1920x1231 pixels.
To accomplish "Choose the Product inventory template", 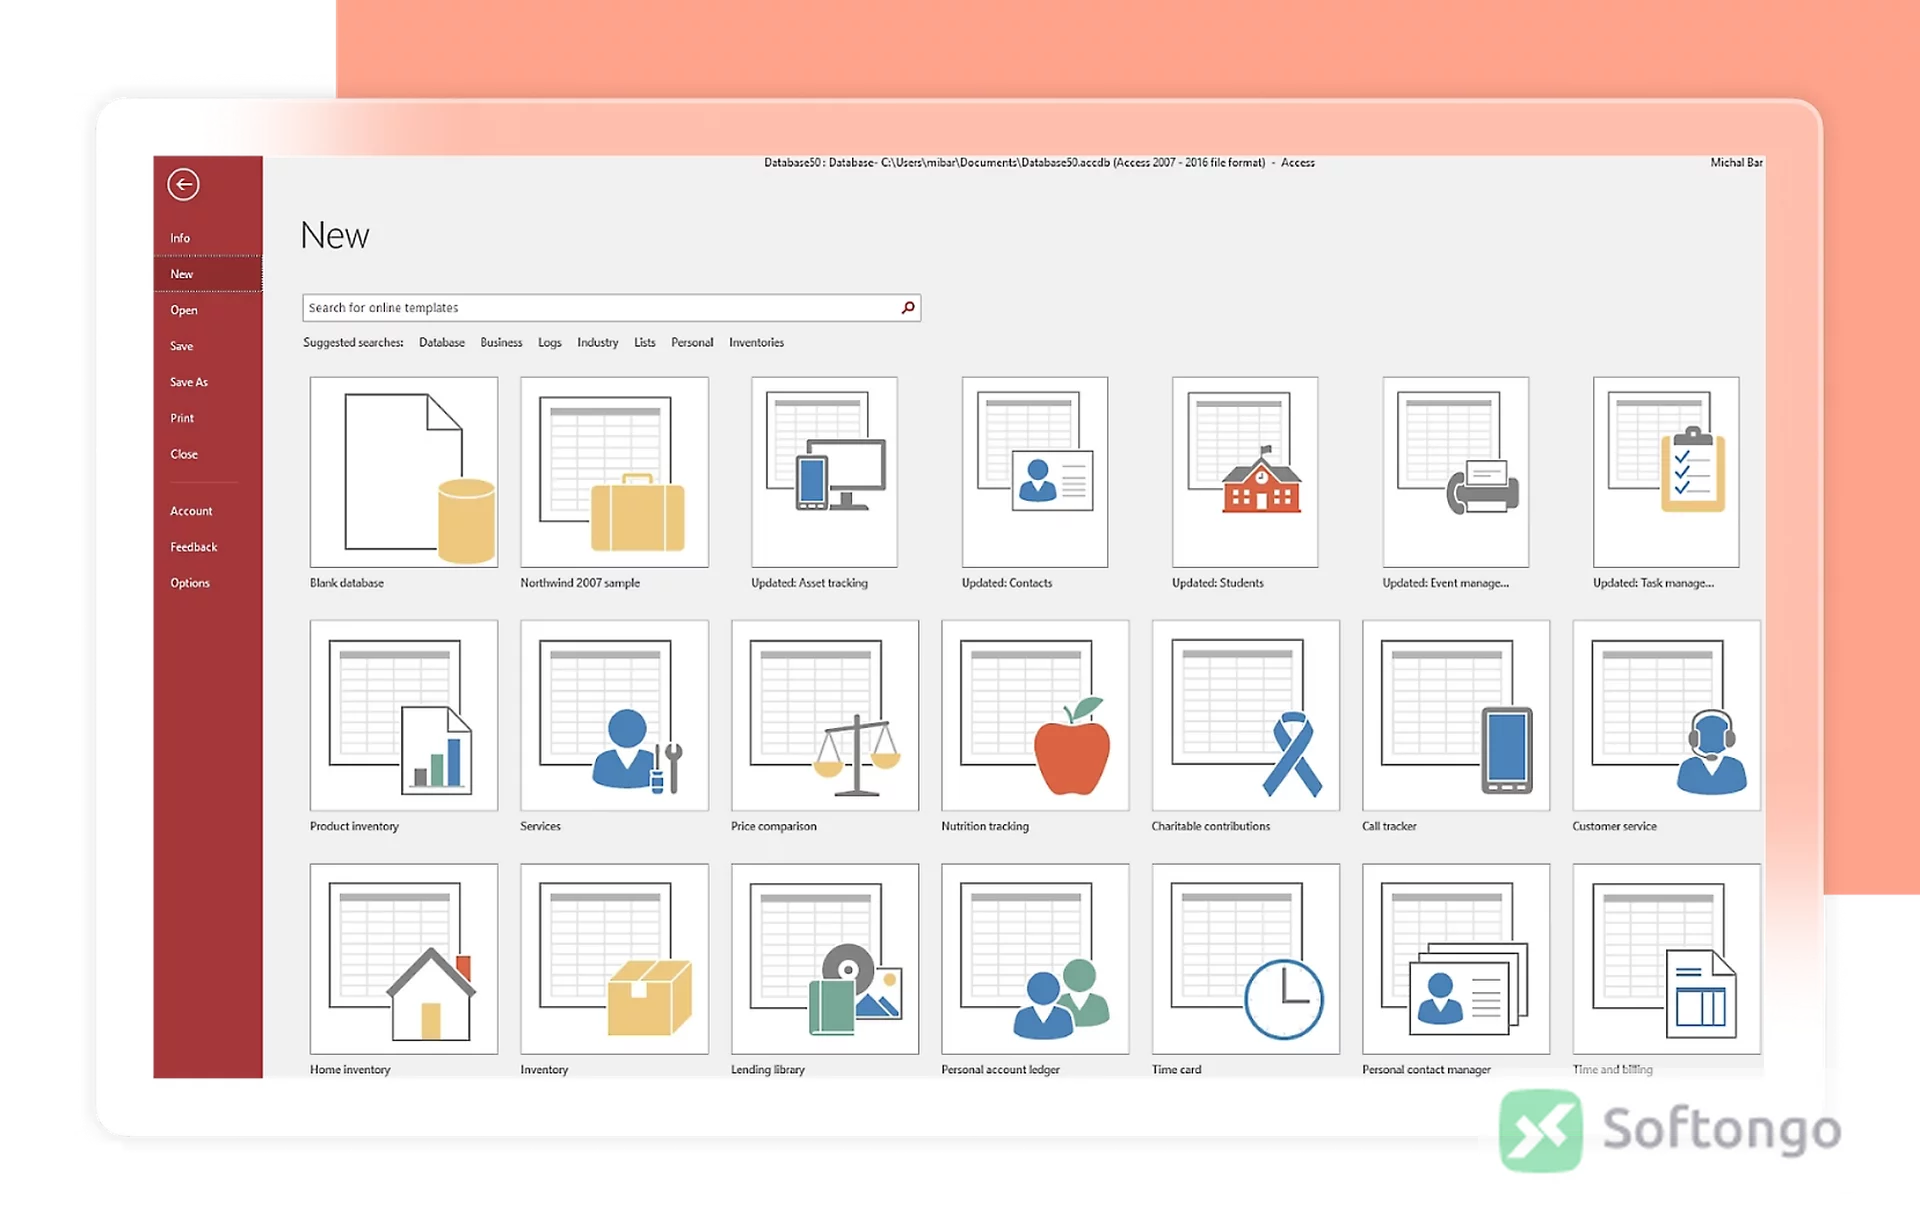I will [404, 715].
